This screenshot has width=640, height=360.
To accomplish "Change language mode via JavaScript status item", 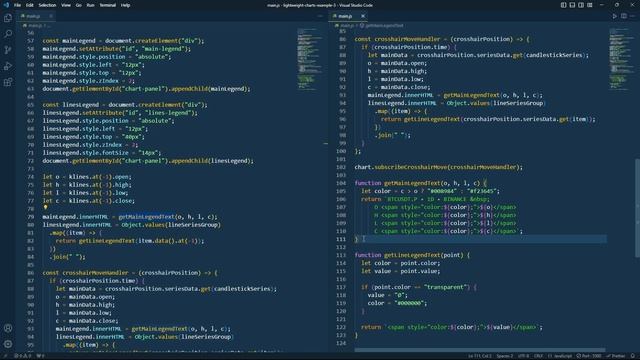I will (560, 356).
